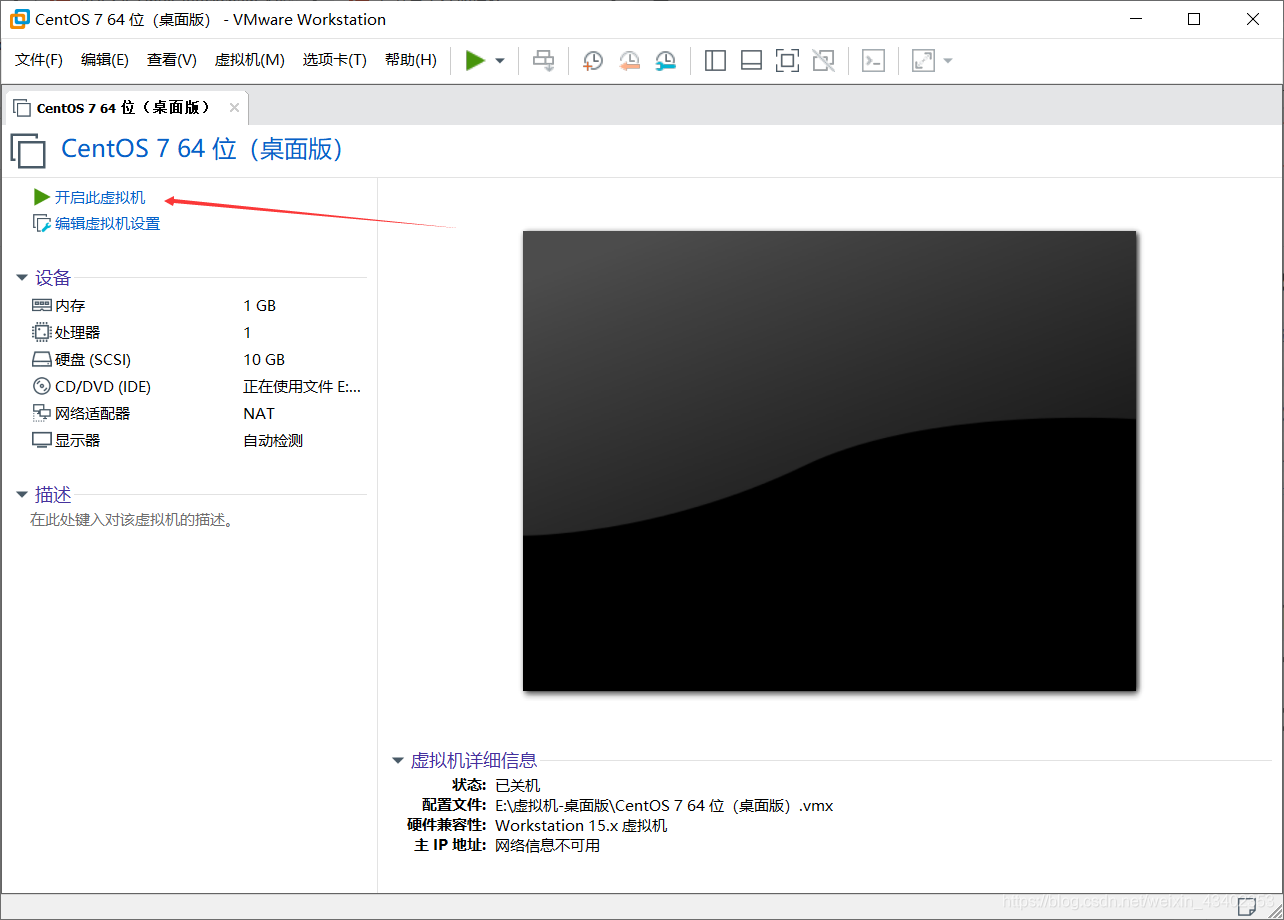Select the 处理器 device row
The width and height of the screenshot is (1284, 920).
(x=198, y=333)
